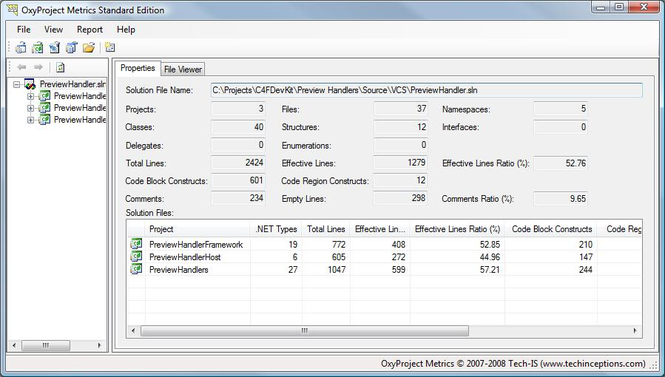
Task: Click the back arrow in tree toolbar
Action: click(22, 67)
